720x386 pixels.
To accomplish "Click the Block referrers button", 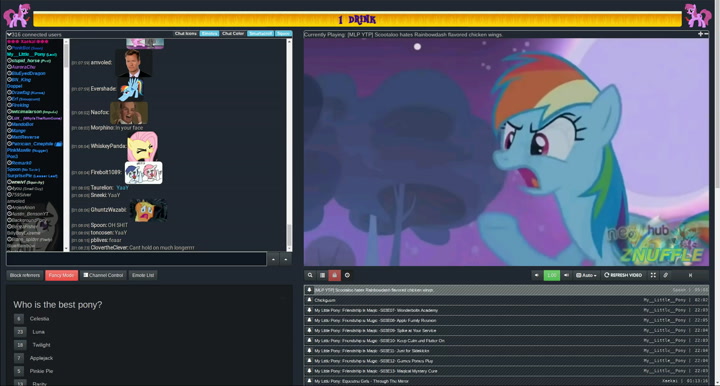I will tap(25, 275).
